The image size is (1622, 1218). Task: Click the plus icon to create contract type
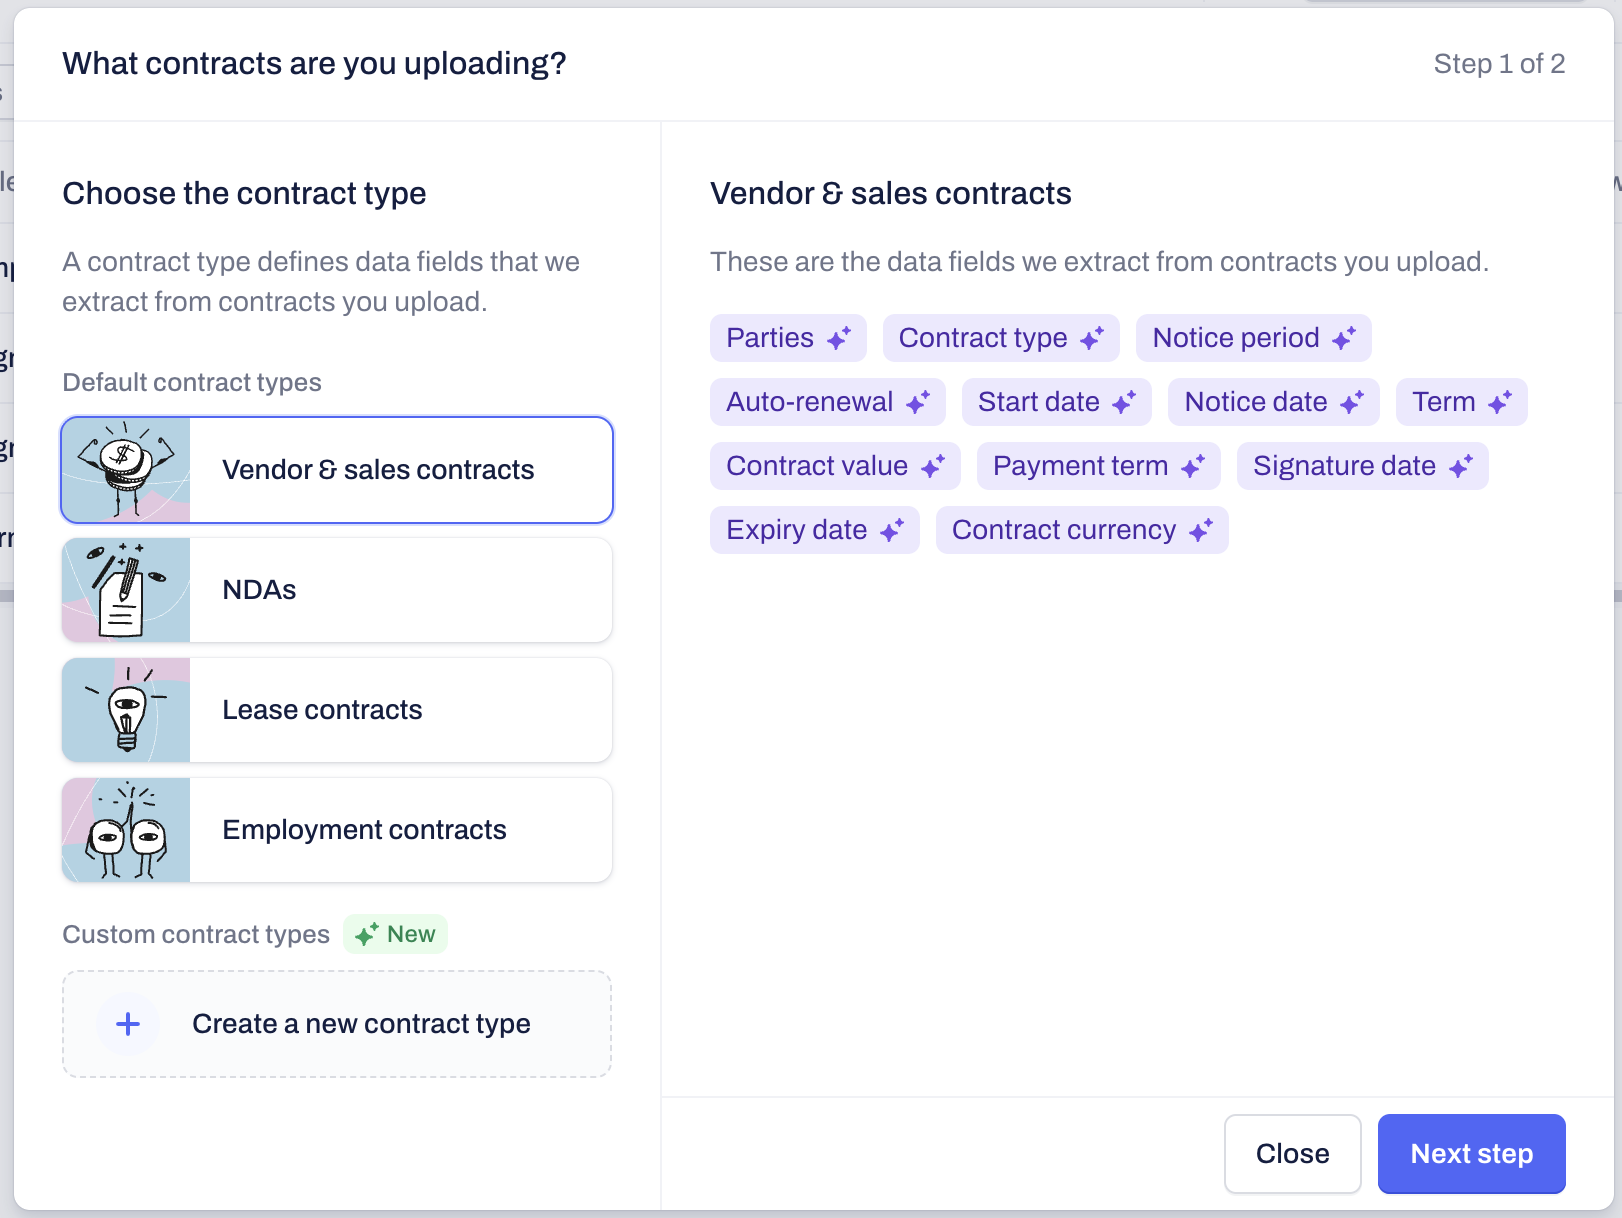[x=128, y=1024]
